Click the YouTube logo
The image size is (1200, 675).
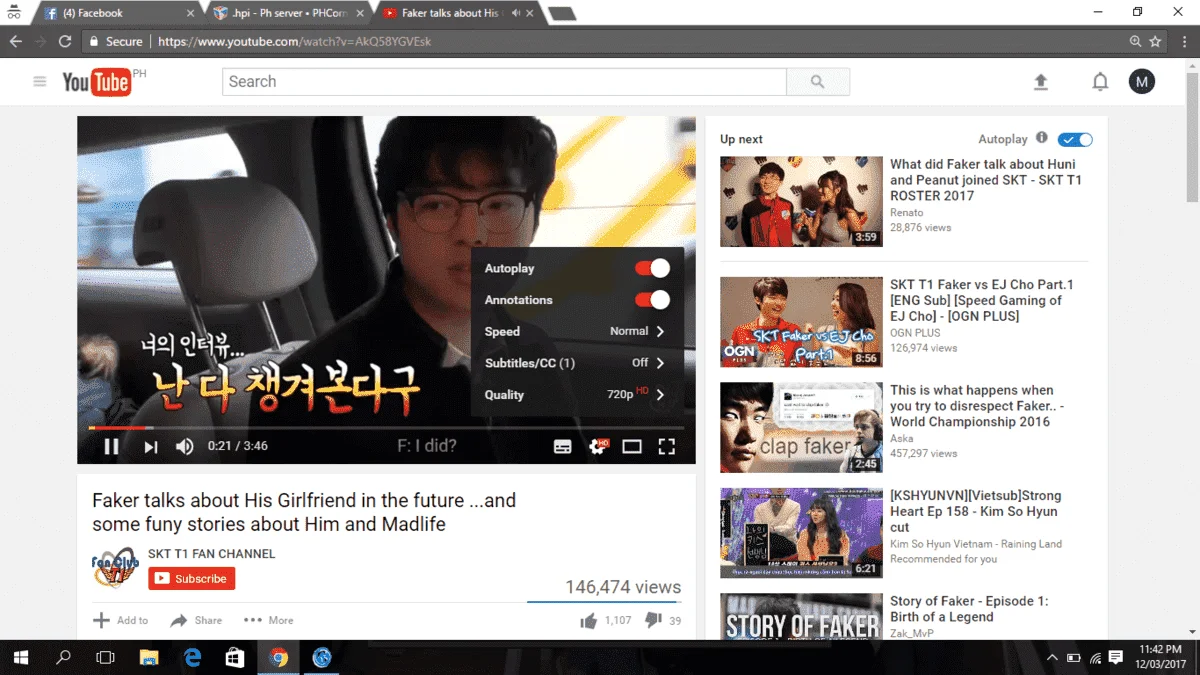tap(96, 82)
